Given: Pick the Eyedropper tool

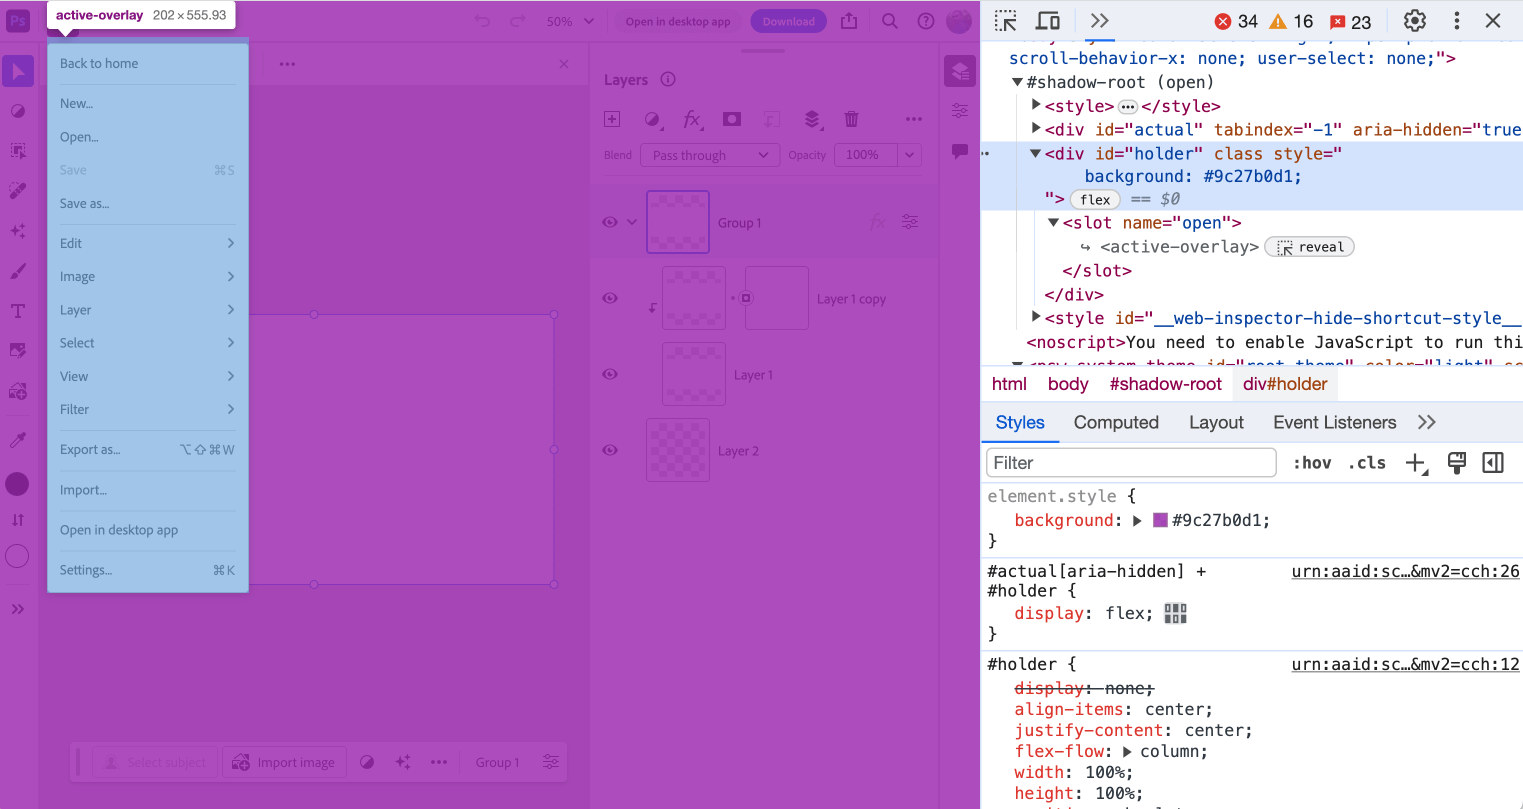Looking at the screenshot, I should 18,440.
